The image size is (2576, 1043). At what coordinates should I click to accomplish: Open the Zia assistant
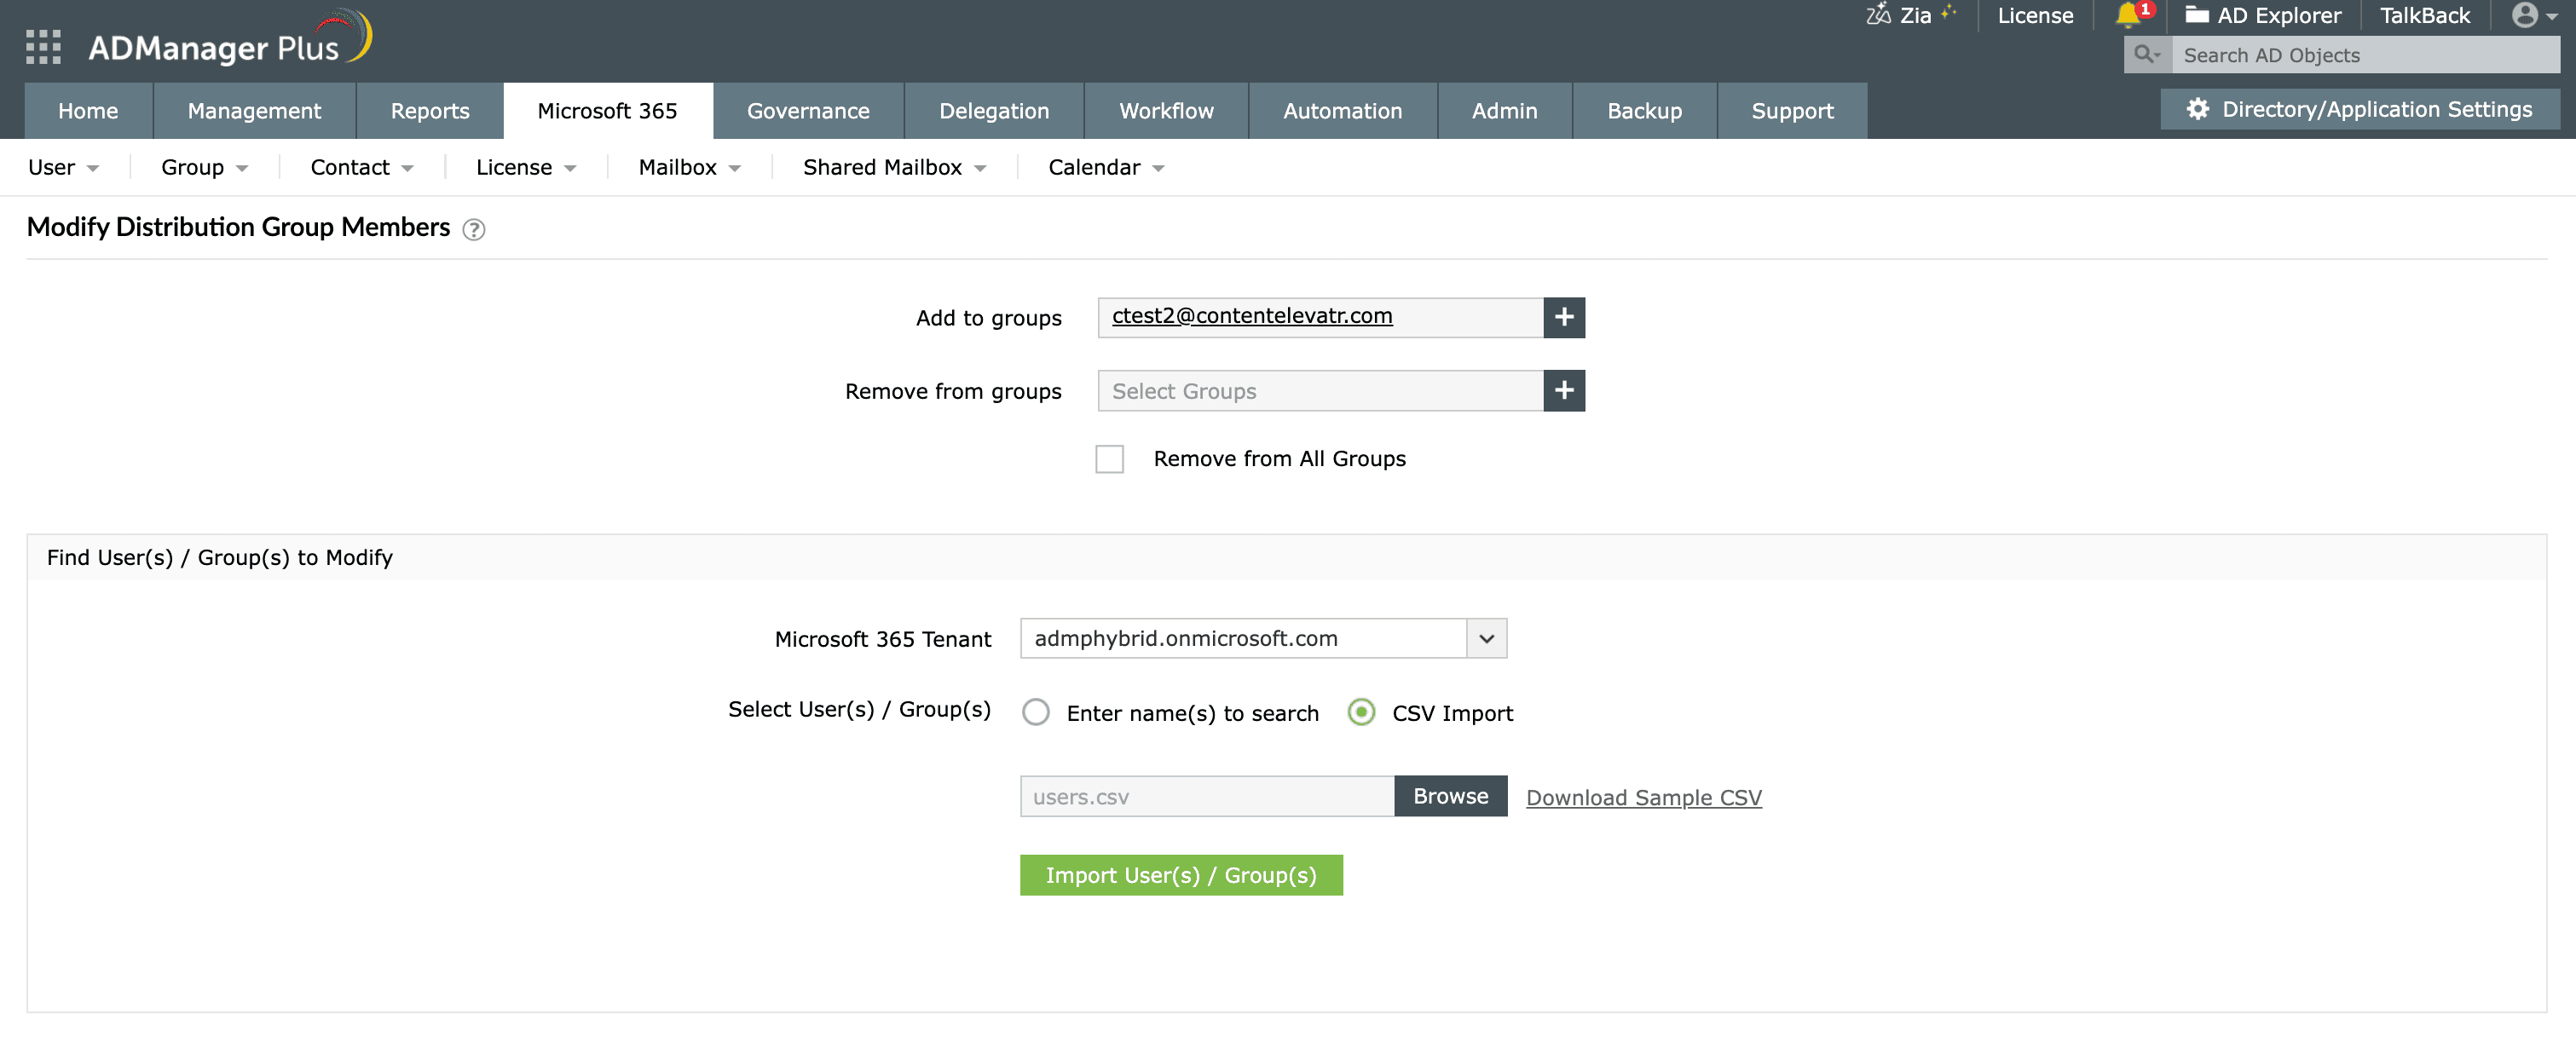[1910, 15]
